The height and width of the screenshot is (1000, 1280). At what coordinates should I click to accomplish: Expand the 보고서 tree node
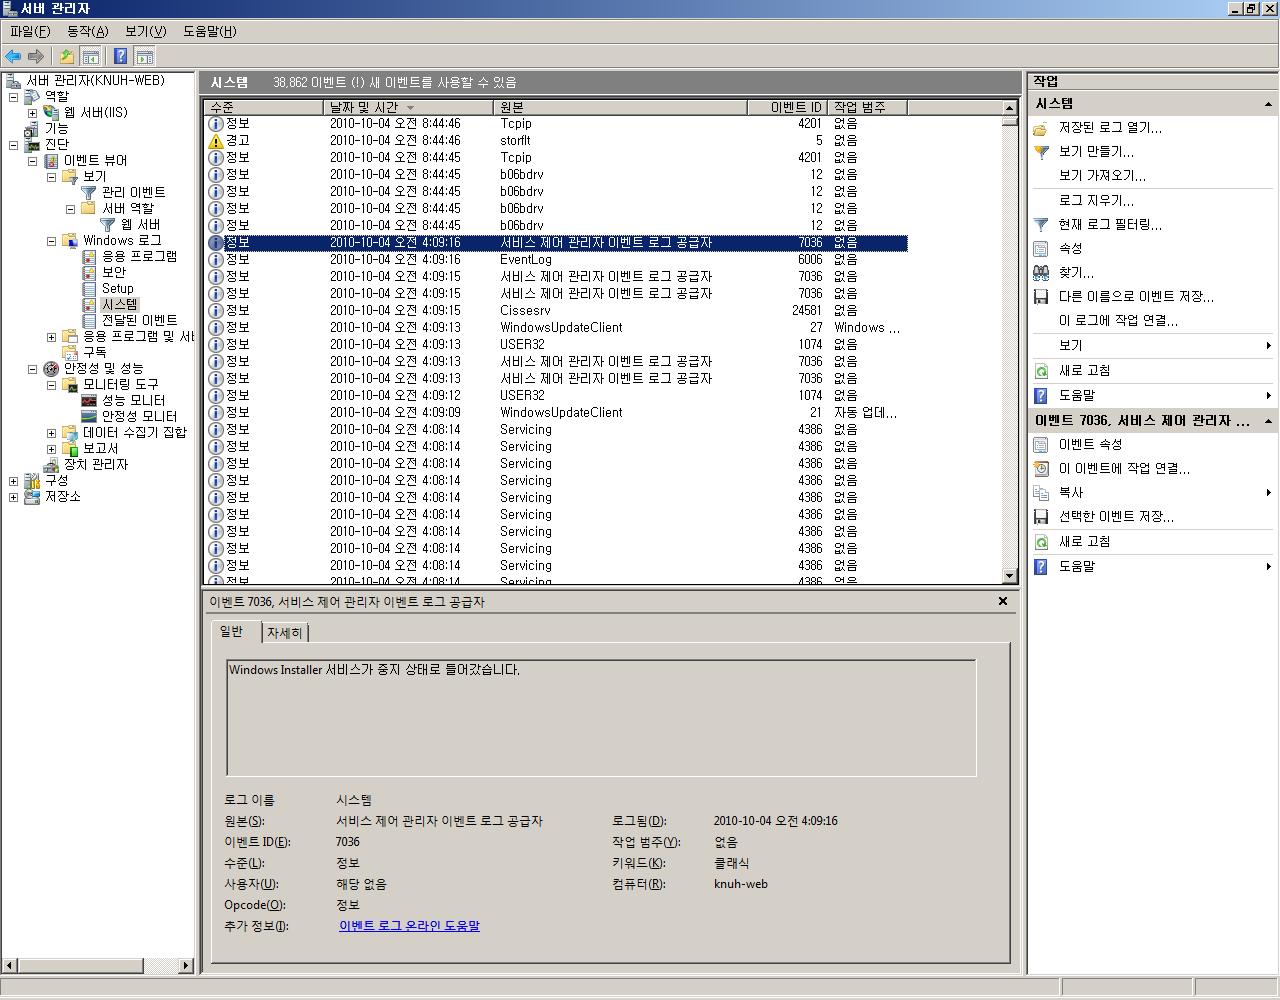tap(51, 449)
